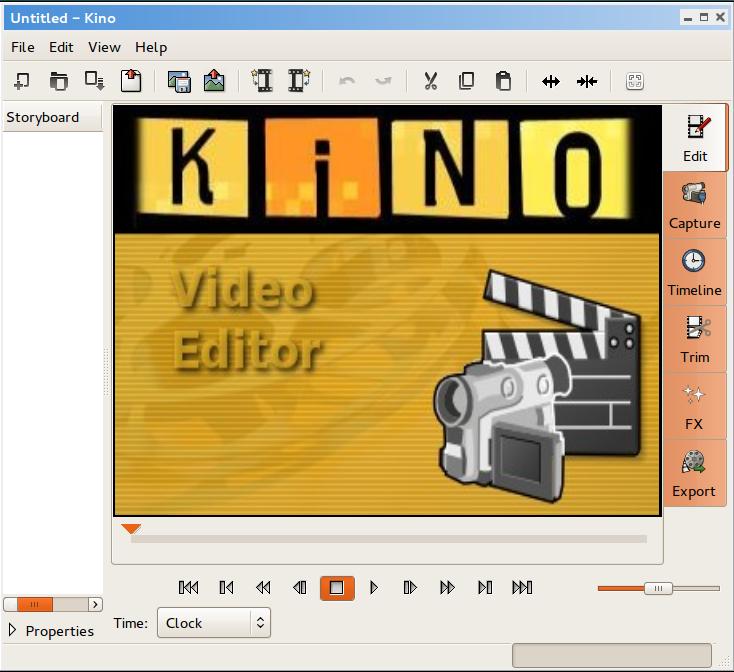734x672 pixels.
Task: Open the Export mode tab
Action: pyautogui.click(x=695, y=473)
